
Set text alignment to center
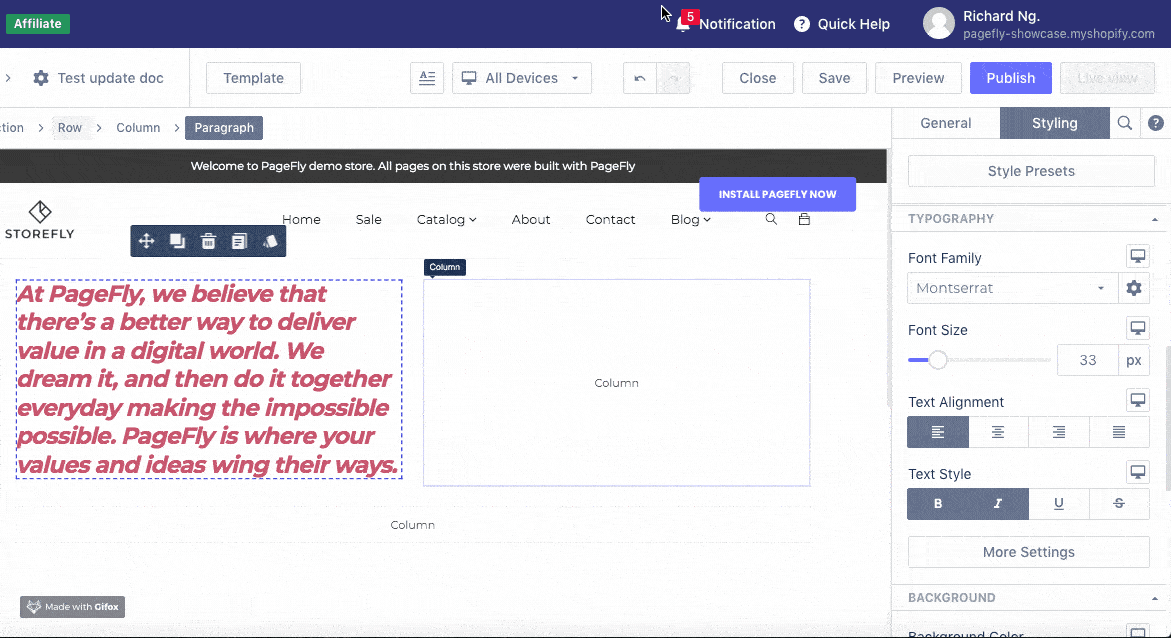998,432
